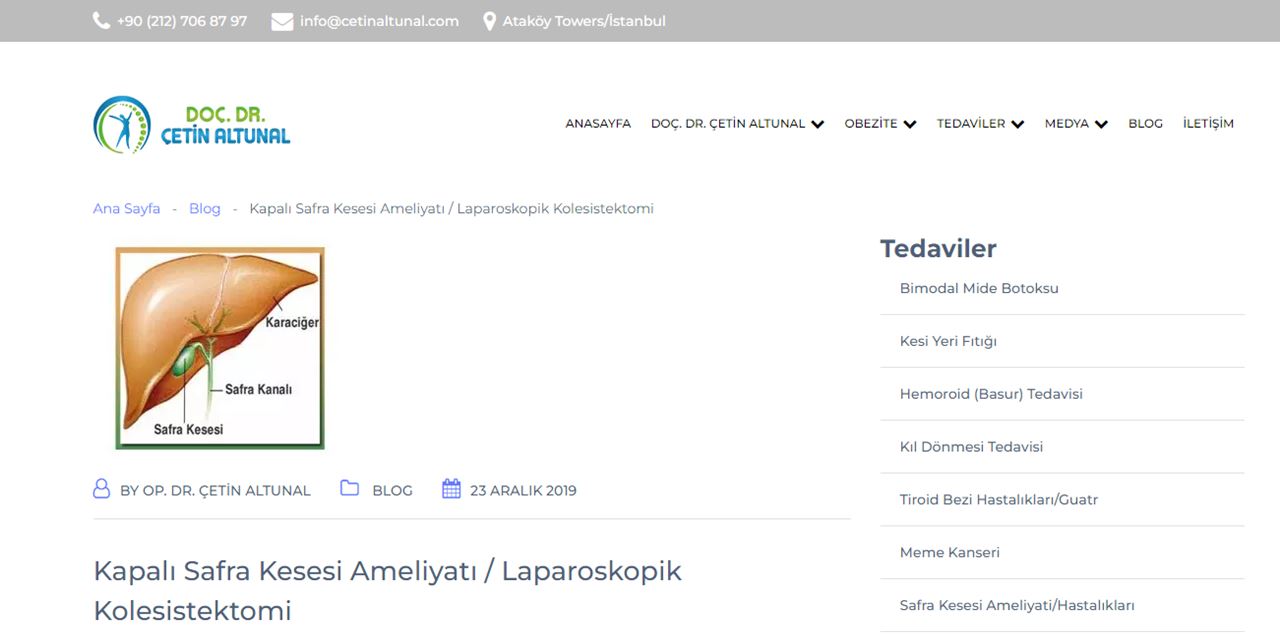1280x640 pixels.
Task: Click the location pin icon
Action: pos(489,21)
